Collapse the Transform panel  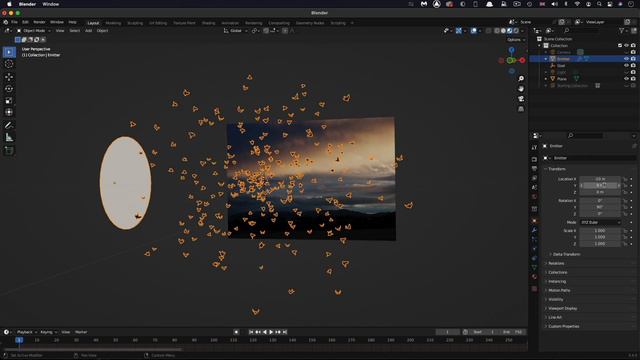click(557, 169)
